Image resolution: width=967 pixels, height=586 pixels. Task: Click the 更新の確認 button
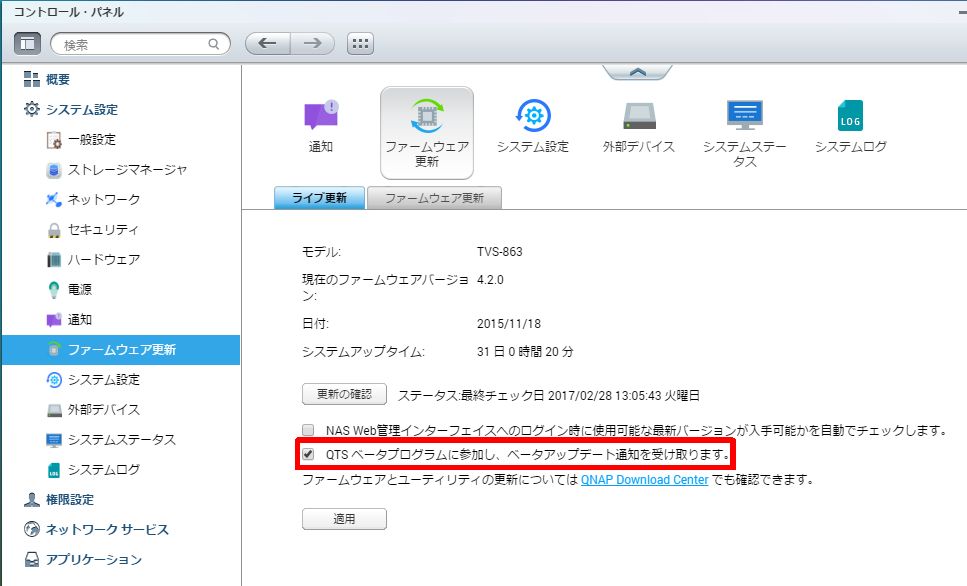[344, 394]
